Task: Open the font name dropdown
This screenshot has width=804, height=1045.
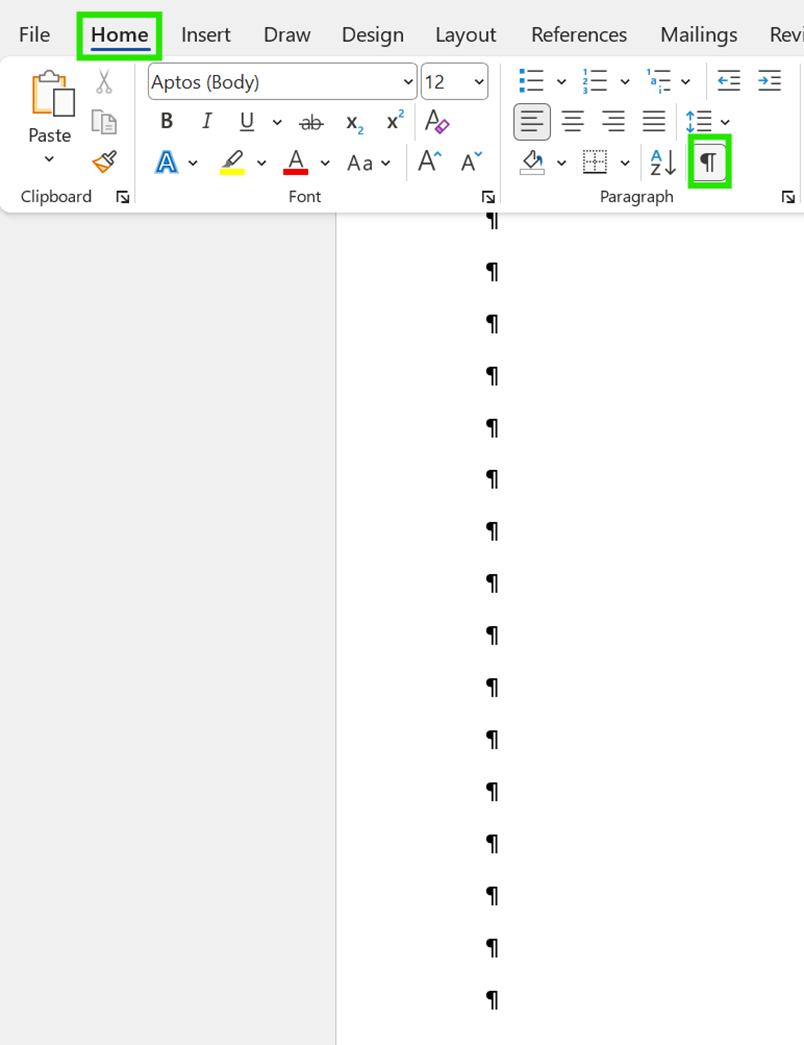Action: click(408, 82)
